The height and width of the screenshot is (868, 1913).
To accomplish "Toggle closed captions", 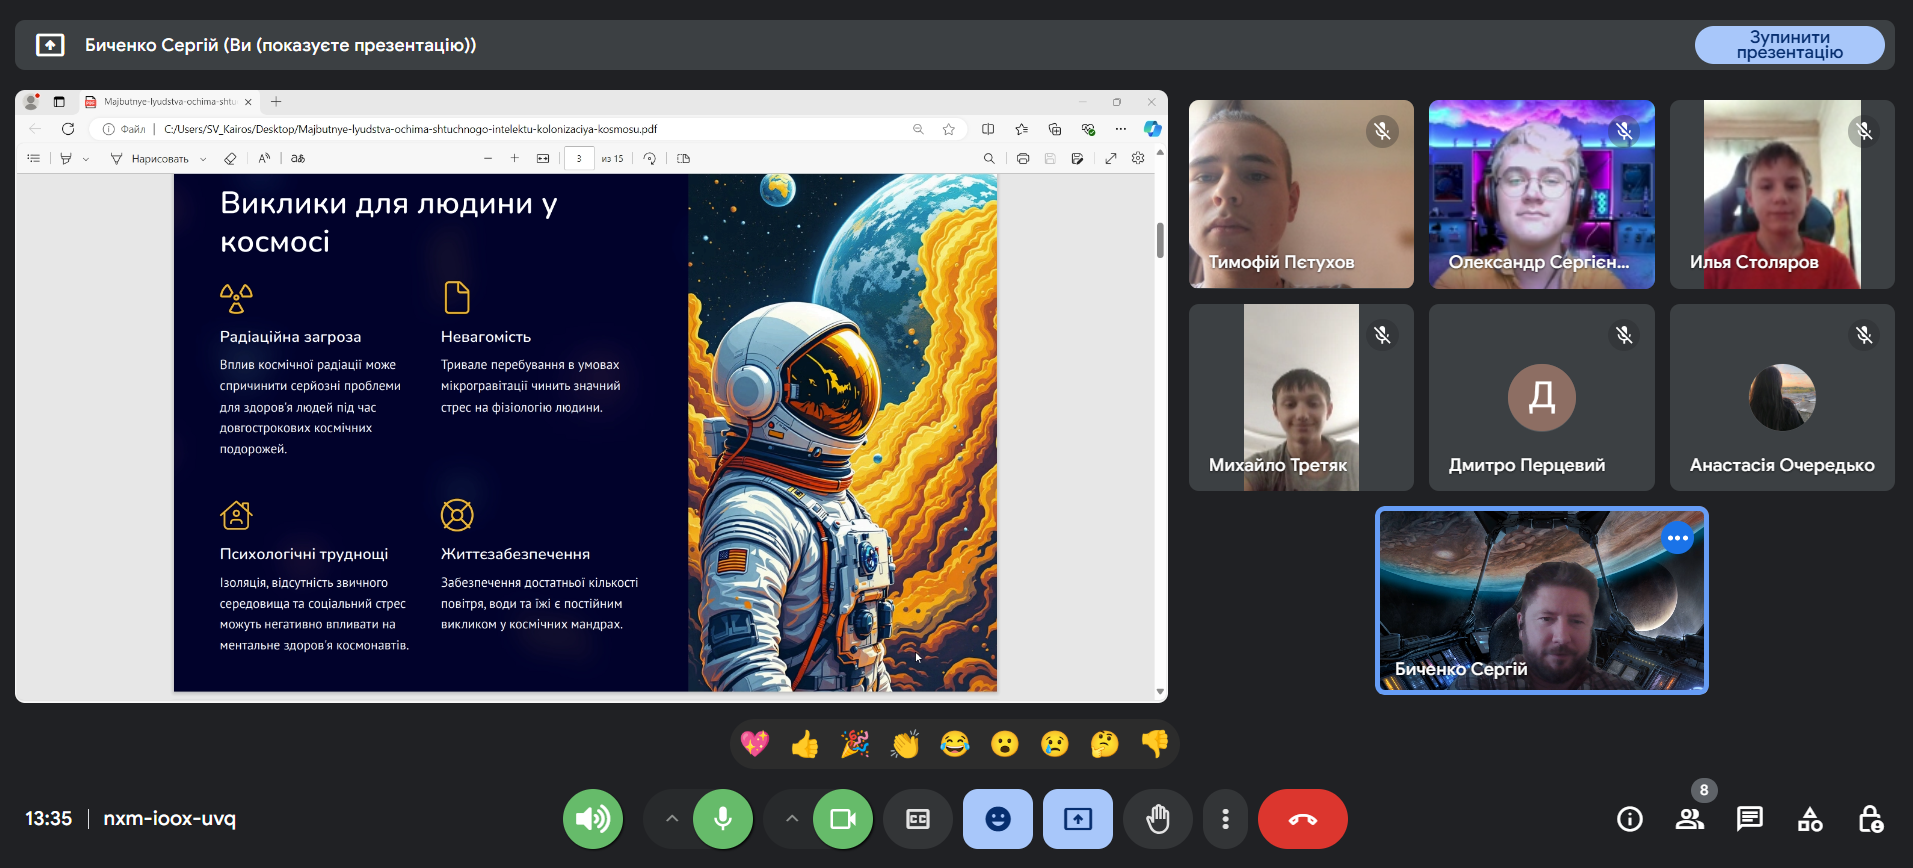I will (x=917, y=819).
